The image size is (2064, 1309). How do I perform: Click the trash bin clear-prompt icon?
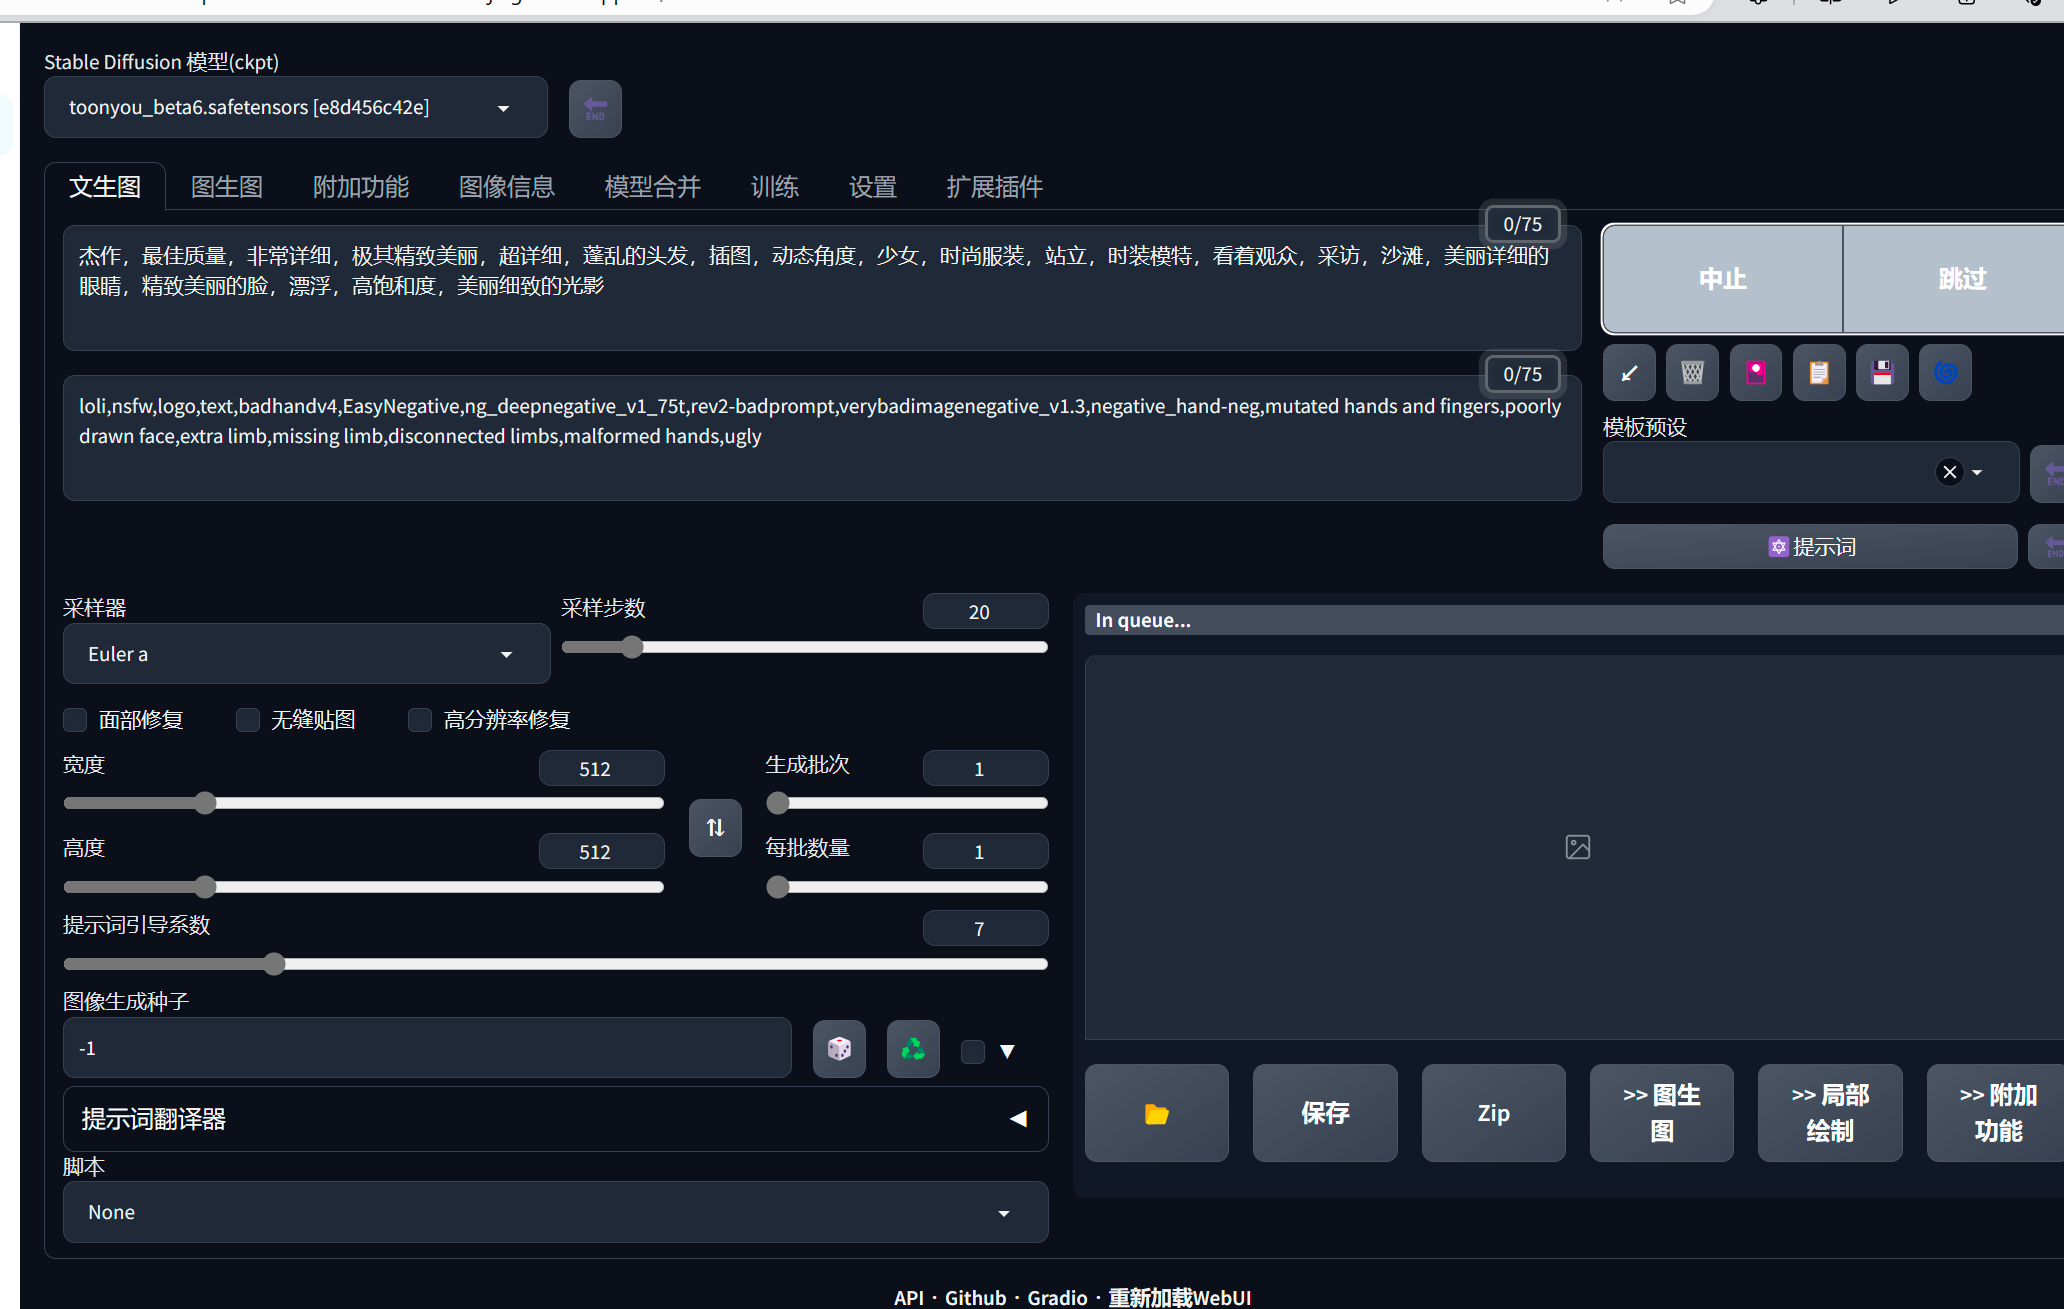(1692, 373)
